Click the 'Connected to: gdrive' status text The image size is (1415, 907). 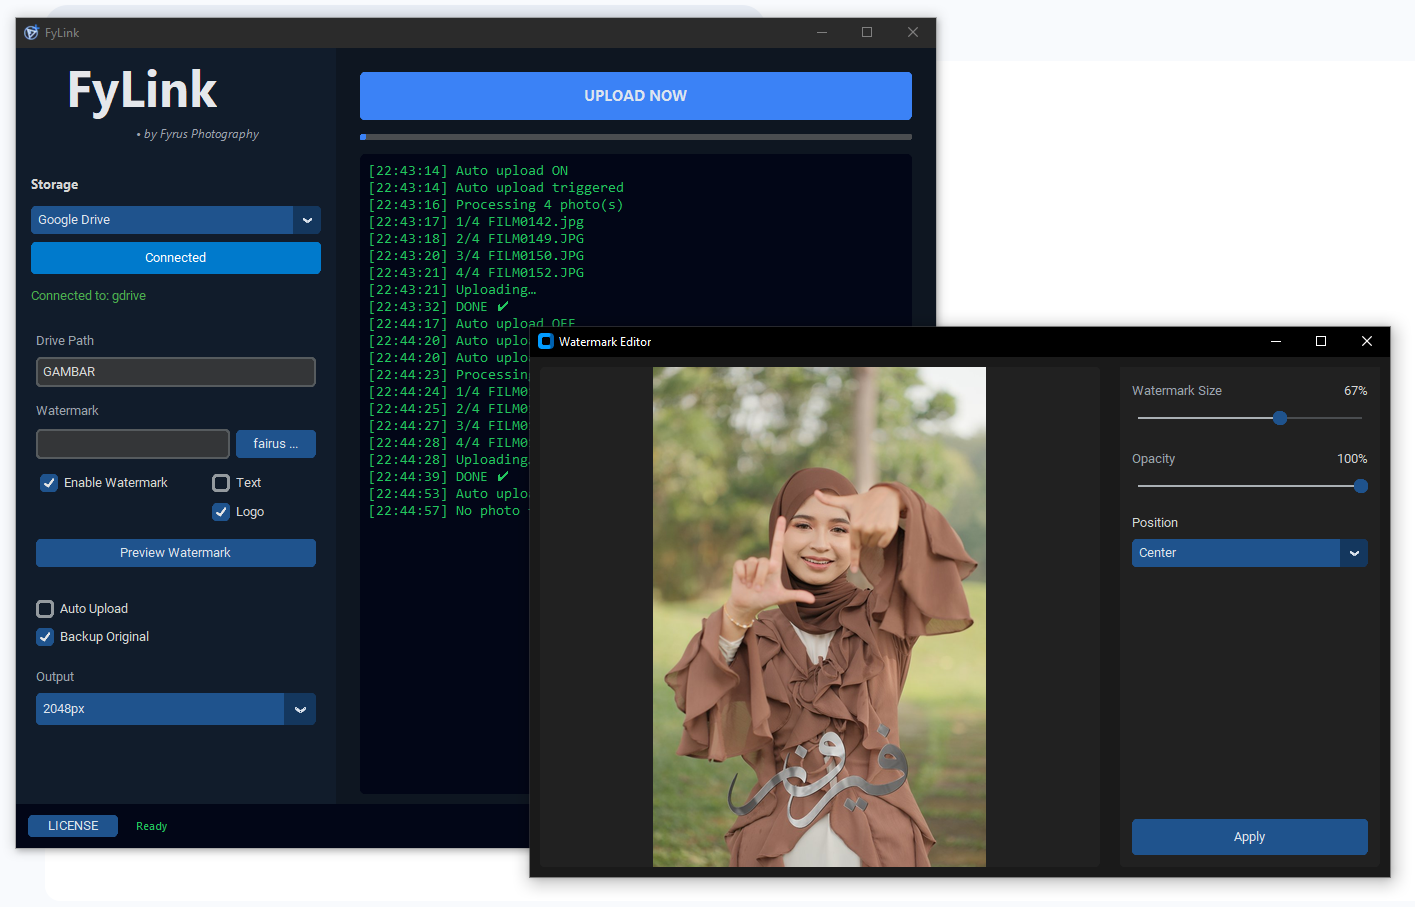tap(88, 296)
